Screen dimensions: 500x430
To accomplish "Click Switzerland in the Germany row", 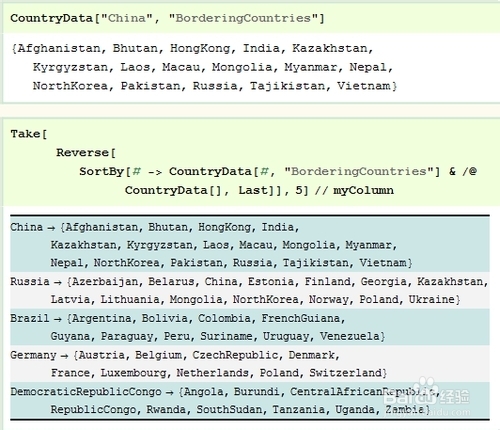I will (346, 373).
